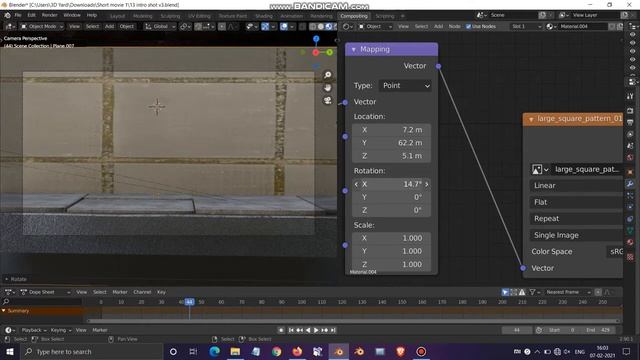Toggle only-errors filter warning icon
The height and width of the screenshot is (360, 640).
(x=522, y=292)
